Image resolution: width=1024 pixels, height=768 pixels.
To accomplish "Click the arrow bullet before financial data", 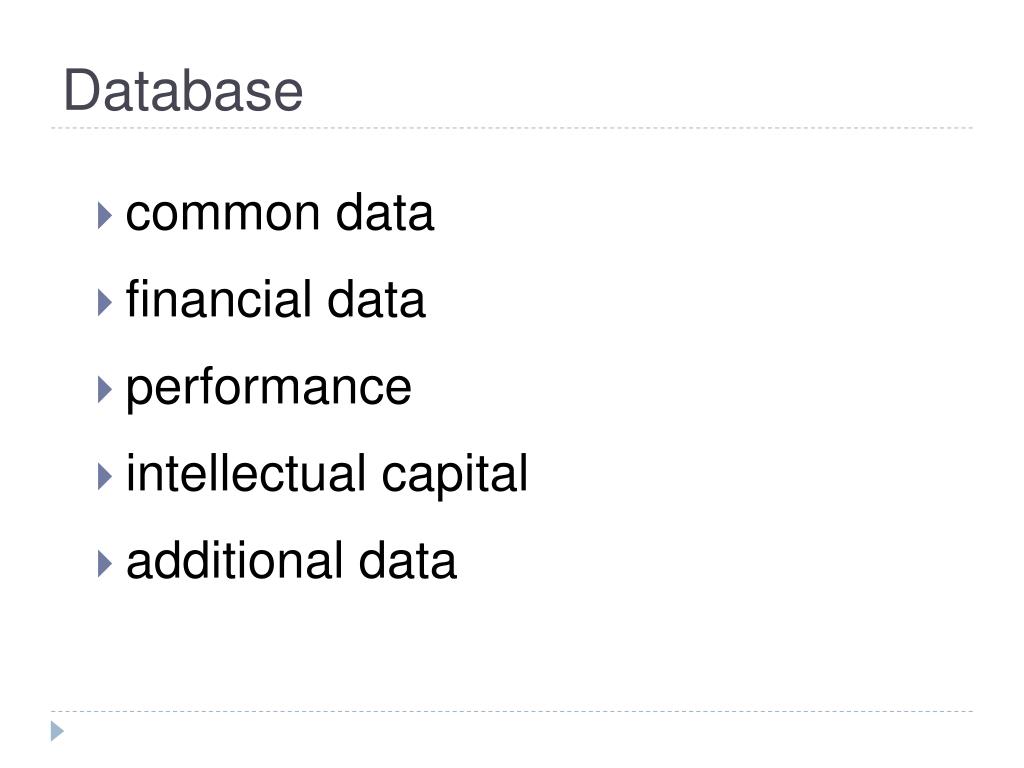I will pyautogui.click(x=104, y=302).
